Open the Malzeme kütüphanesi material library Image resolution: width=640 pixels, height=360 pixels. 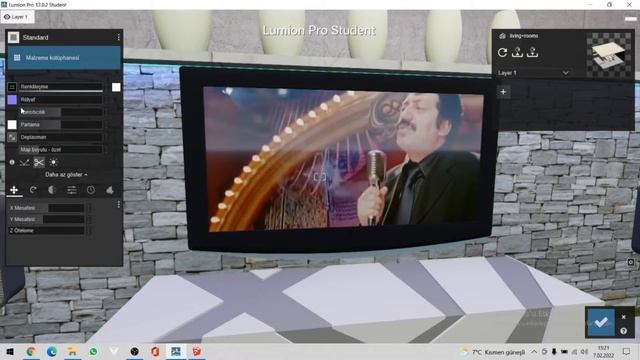[64, 58]
